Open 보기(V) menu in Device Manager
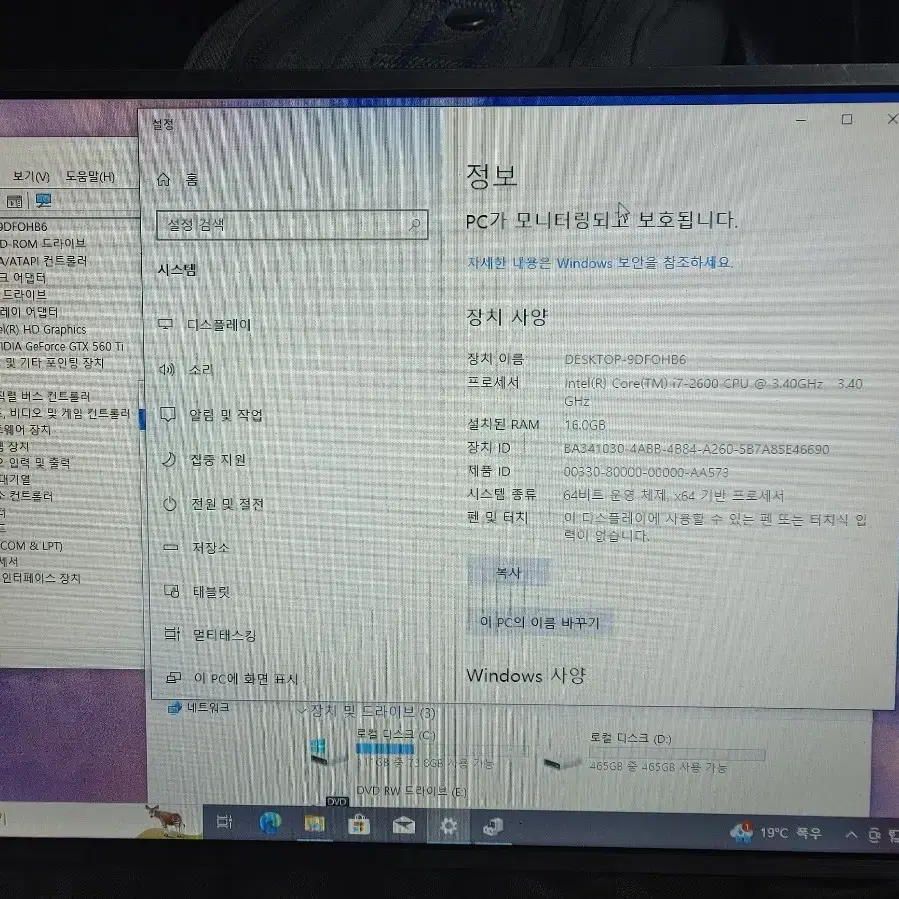 coord(31,177)
